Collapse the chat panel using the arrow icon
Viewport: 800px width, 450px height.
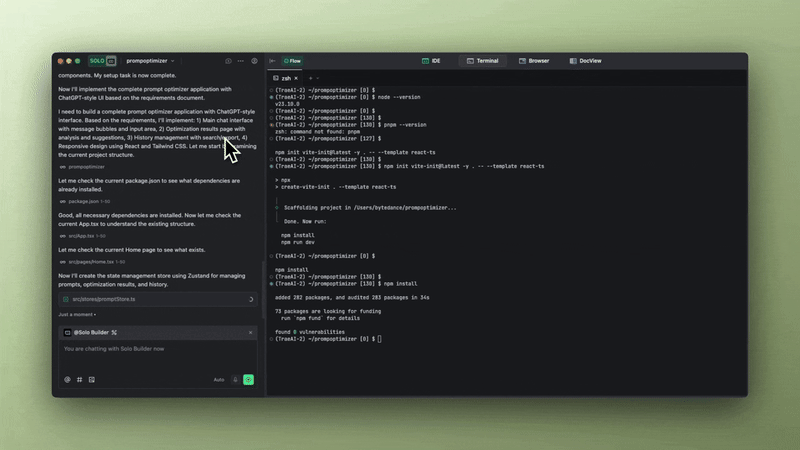pyautogui.click(x=272, y=61)
